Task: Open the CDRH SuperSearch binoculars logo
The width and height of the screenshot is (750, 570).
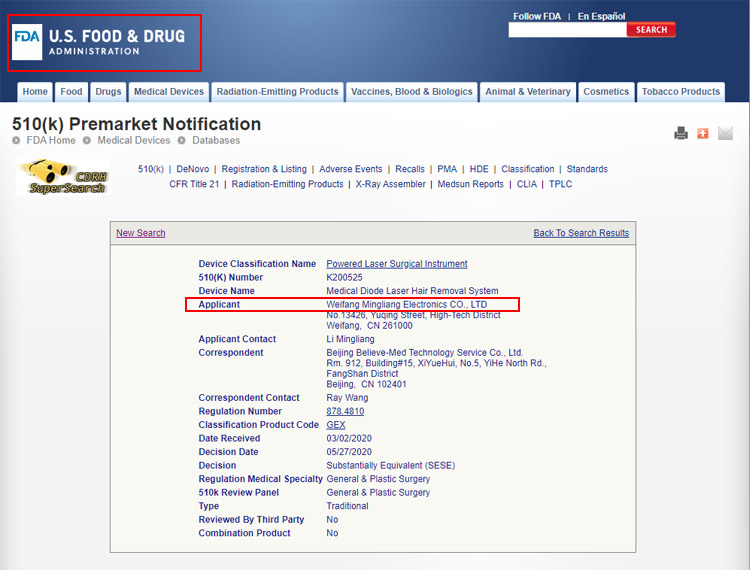Action: click(x=63, y=177)
